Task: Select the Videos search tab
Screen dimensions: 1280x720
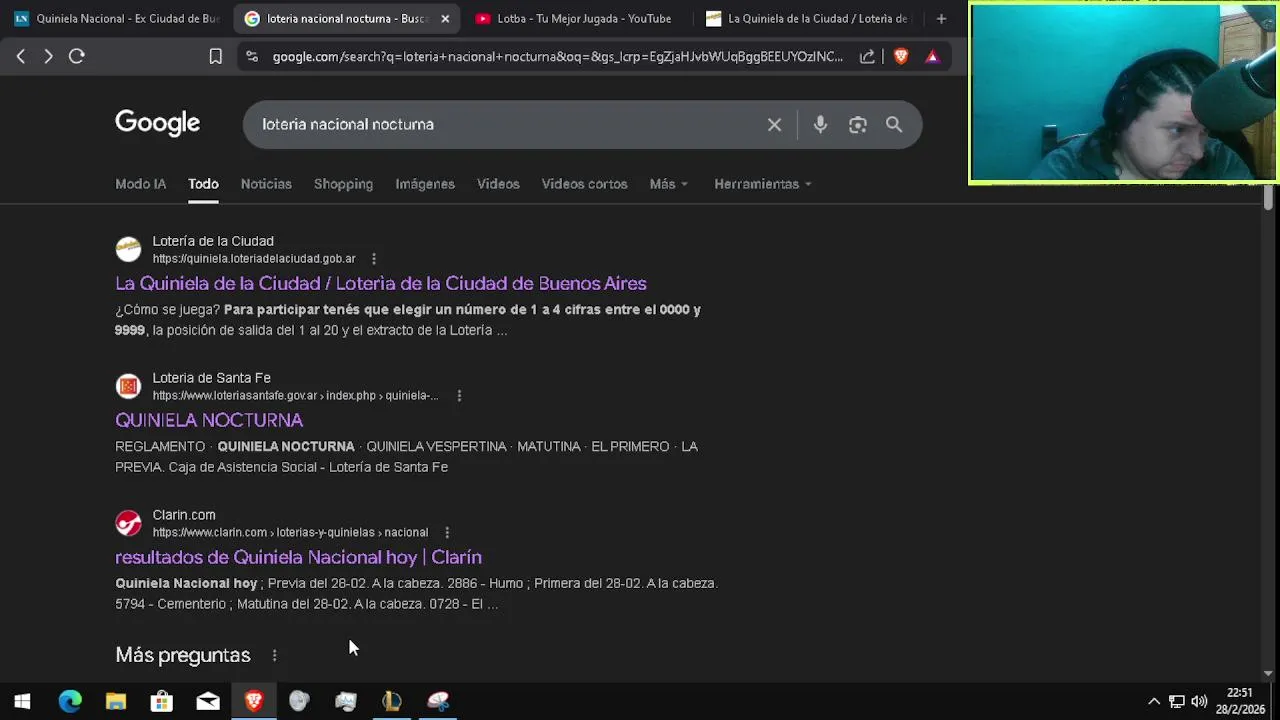Action: [x=498, y=184]
